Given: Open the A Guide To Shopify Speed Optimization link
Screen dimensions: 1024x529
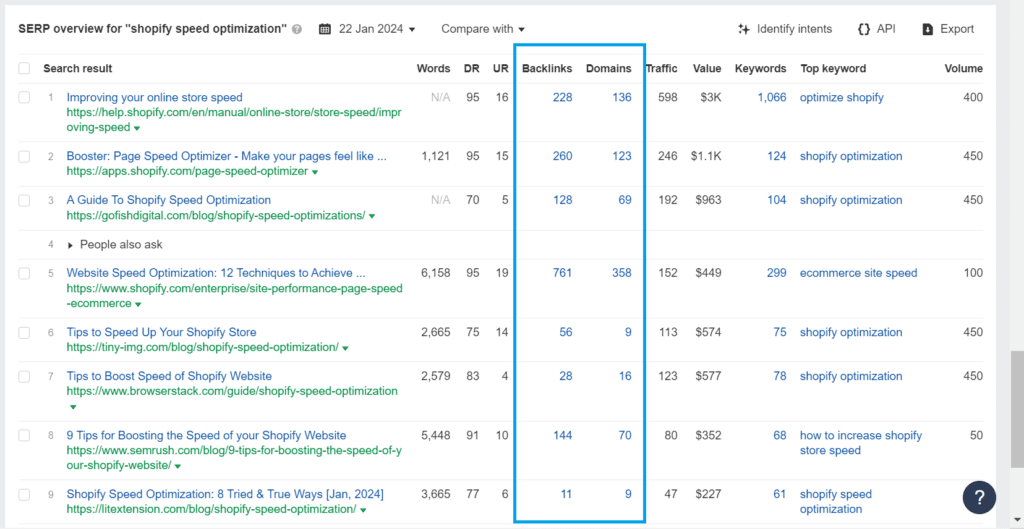Looking at the screenshot, I should [168, 200].
